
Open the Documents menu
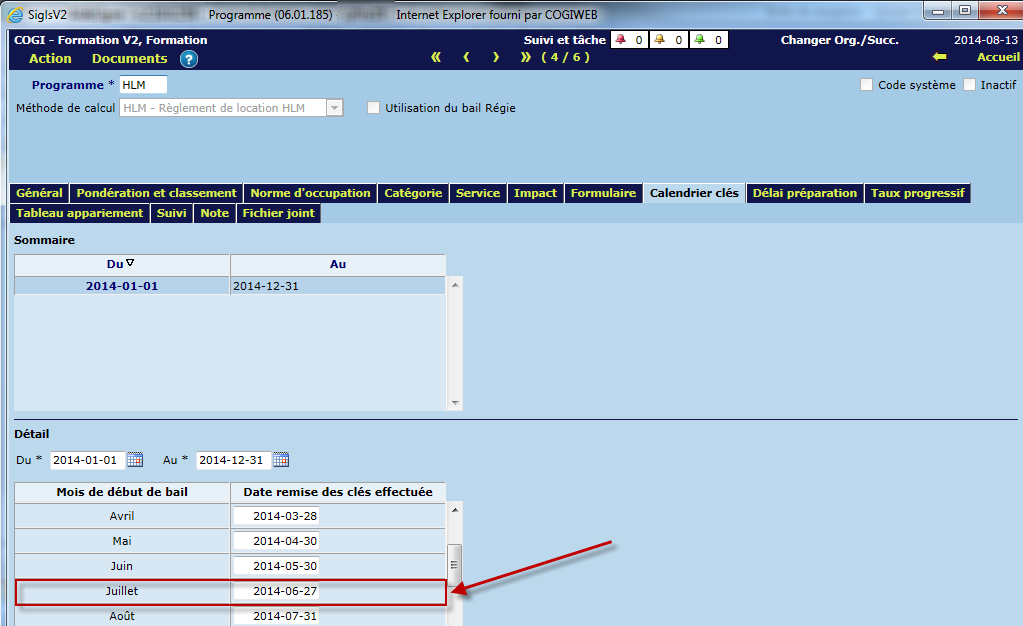point(129,59)
